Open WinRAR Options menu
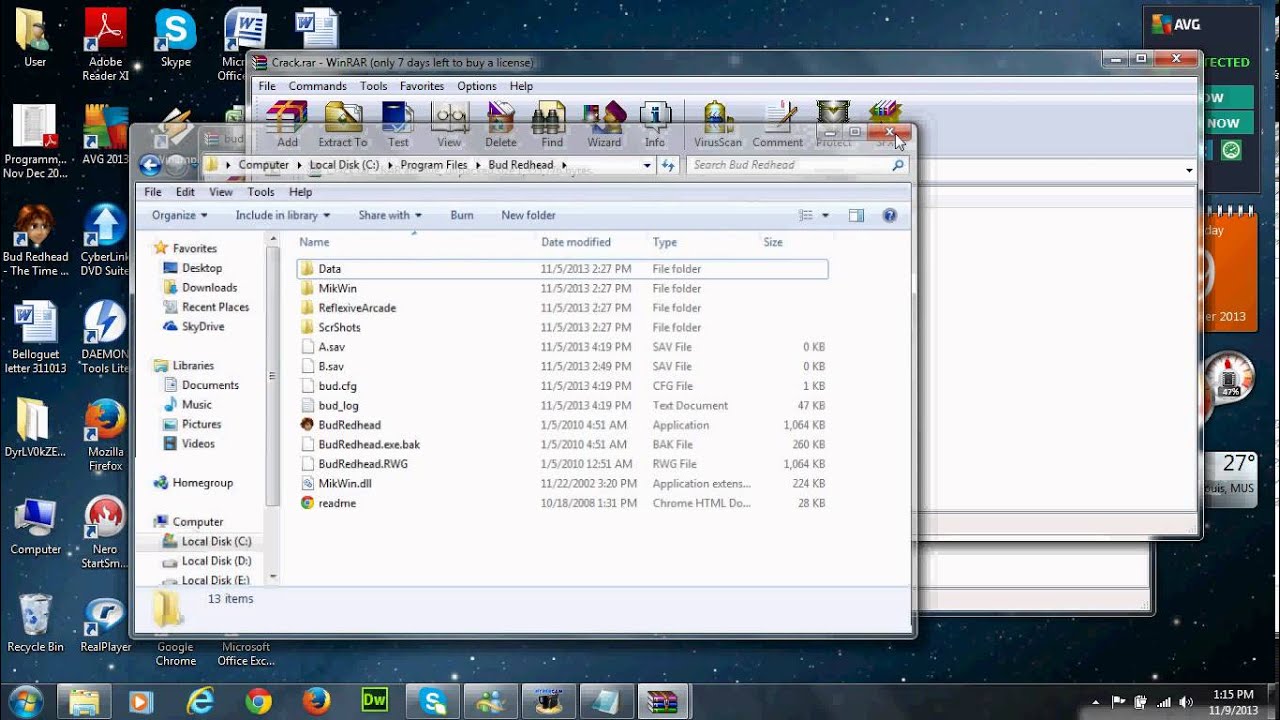The width and height of the screenshot is (1280, 720). tap(477, 86)
